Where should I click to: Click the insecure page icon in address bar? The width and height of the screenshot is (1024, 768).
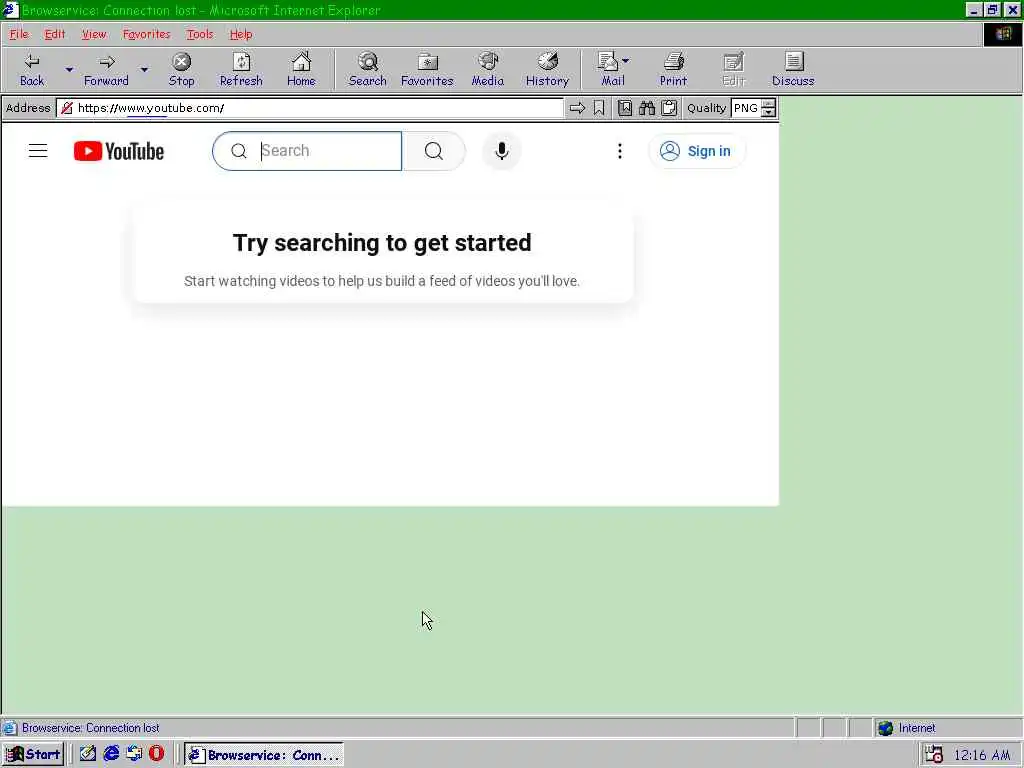(67, 108)
